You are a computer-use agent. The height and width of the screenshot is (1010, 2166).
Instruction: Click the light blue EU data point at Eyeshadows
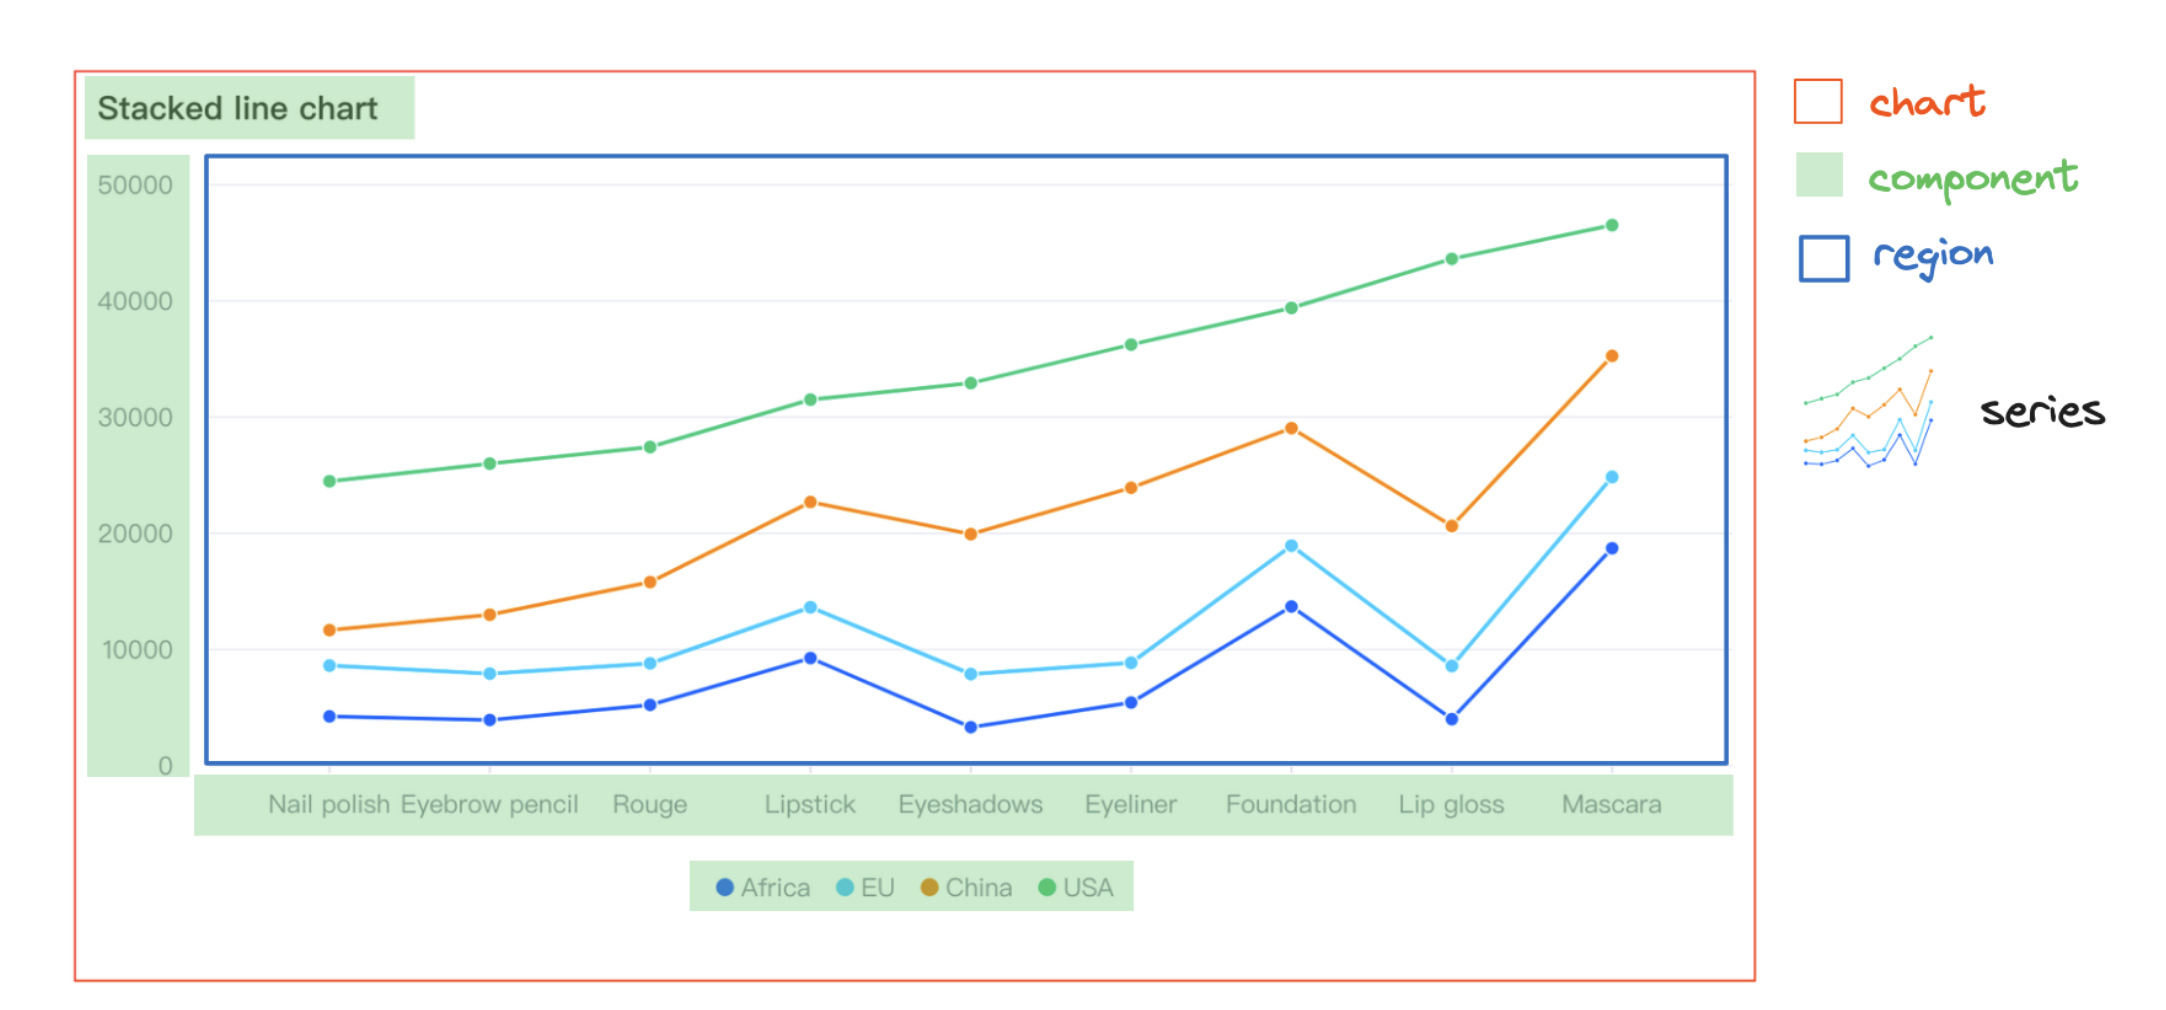tap(970, 674)
